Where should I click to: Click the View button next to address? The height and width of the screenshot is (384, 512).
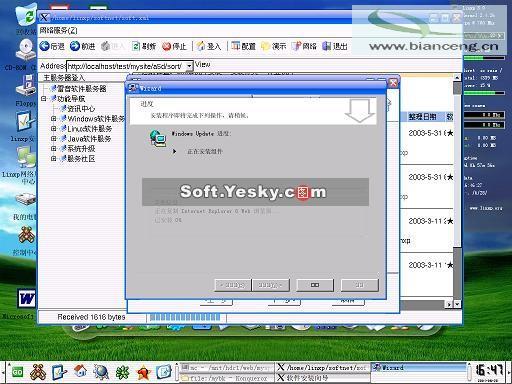[202, 64]
